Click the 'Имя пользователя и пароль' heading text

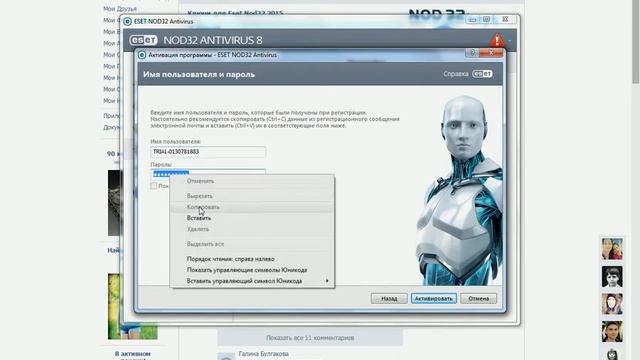[x=199, y=74]
